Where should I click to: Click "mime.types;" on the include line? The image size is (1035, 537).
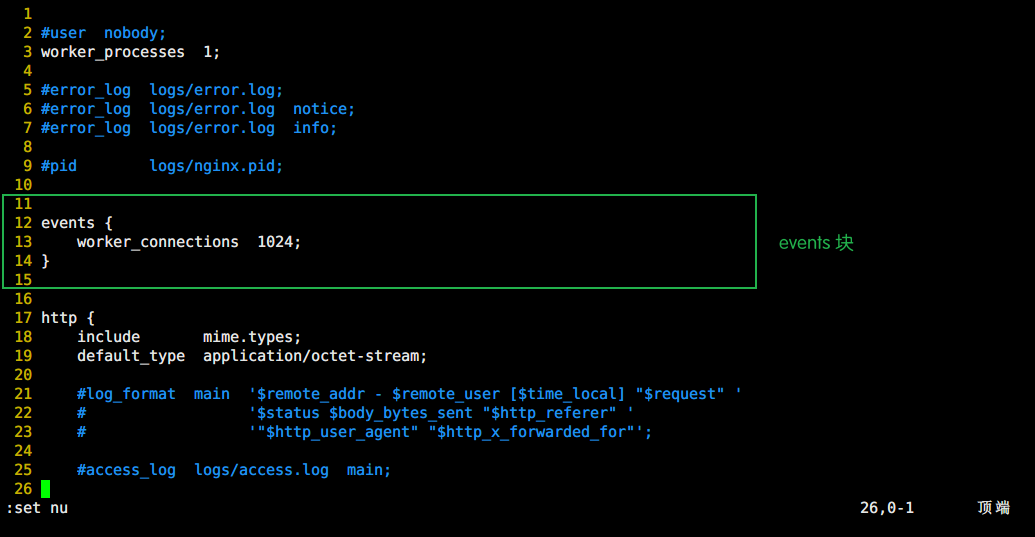[x=252, y=337]
